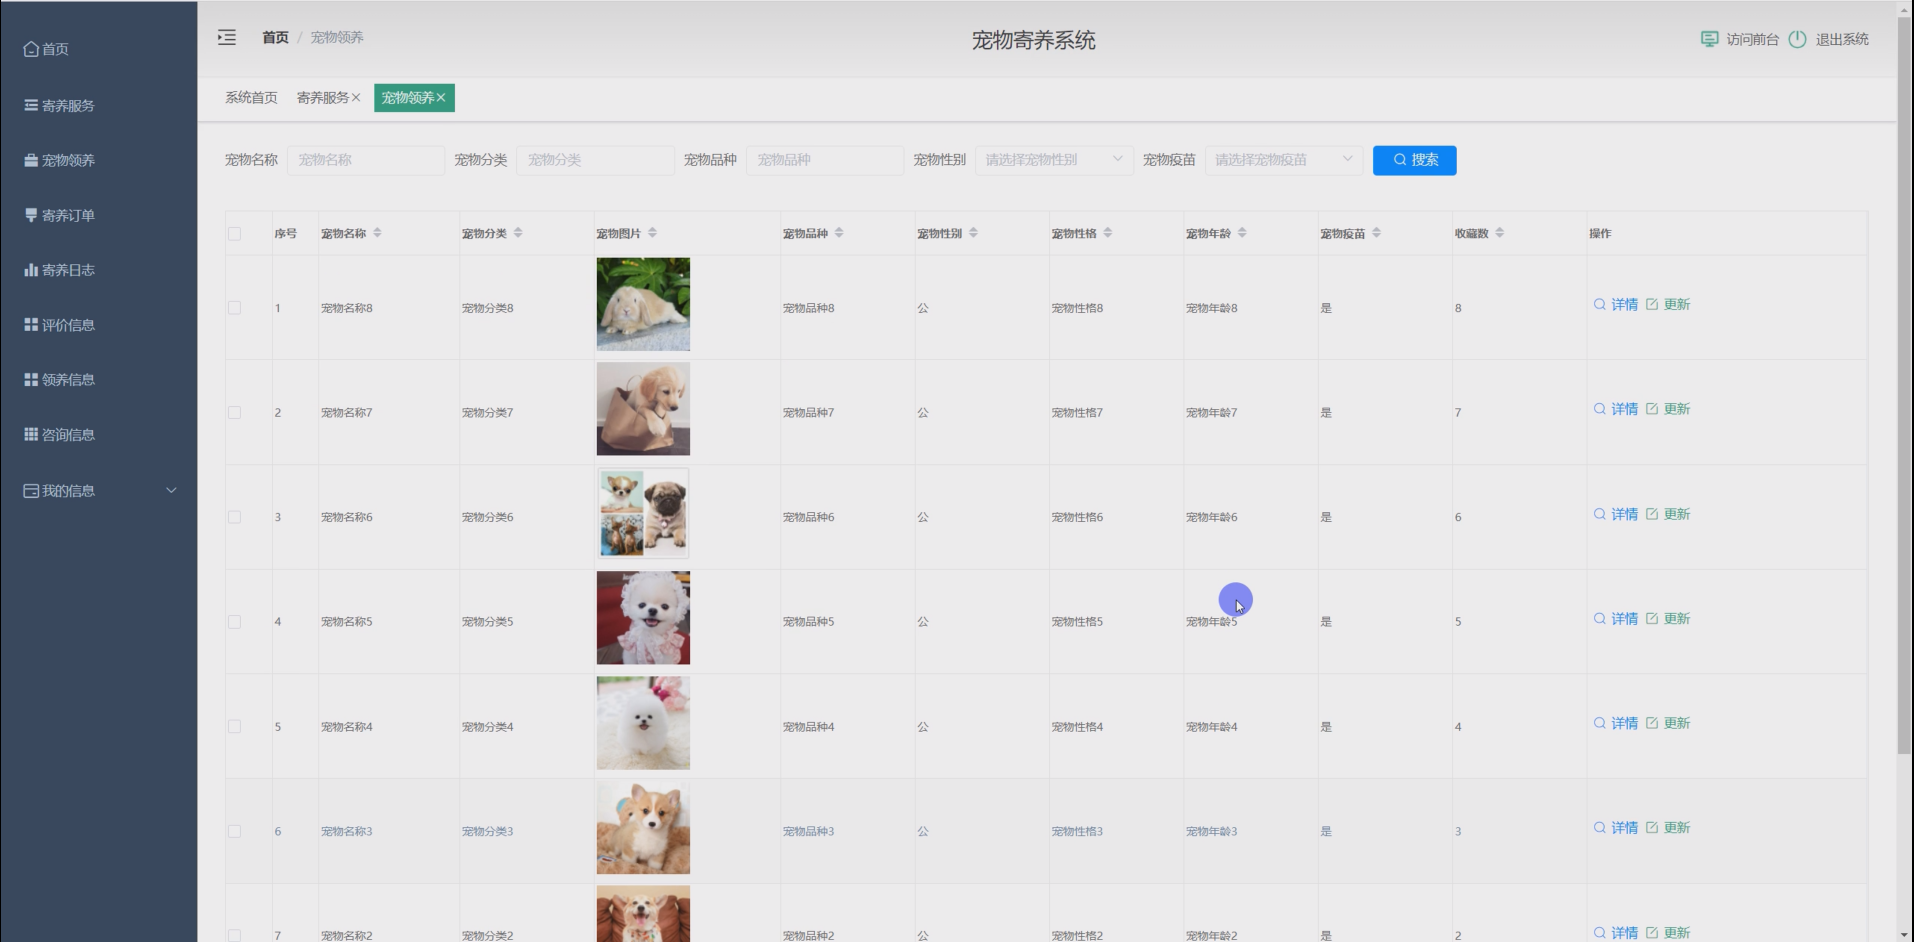Screen dimensions: 1914x942
Task: Click the 宠物名称 search input
Action: click(366, 160)
